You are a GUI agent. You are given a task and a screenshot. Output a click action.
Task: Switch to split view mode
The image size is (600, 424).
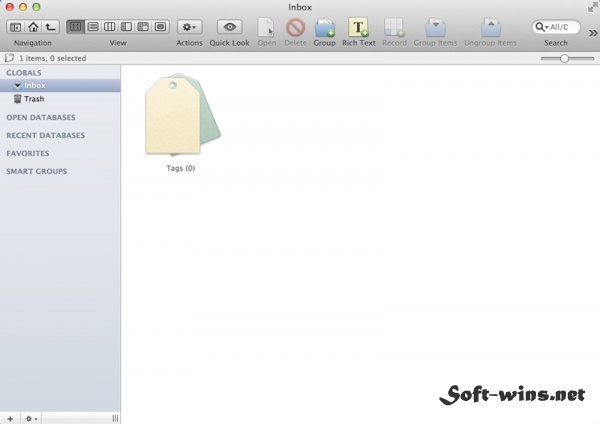pos(126,27)
